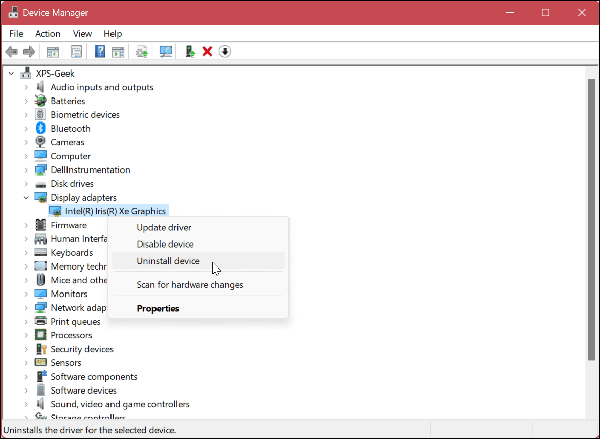
Task: Click the Disk drives icon
Action: click(x=40, y=184)
